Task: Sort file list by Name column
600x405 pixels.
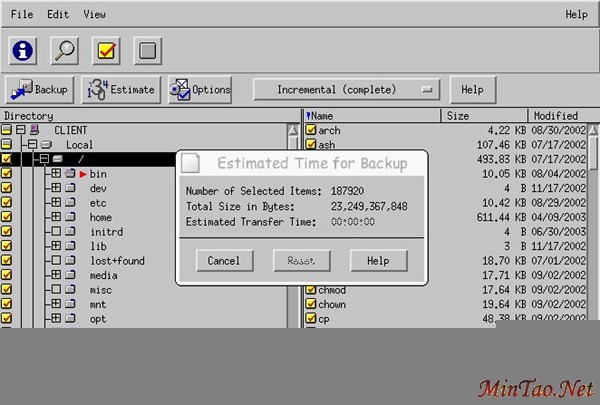Action: point(372,116)
